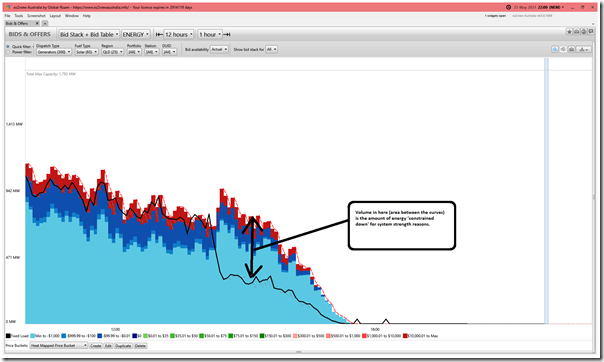Open Bid availability Actual dropdown
This screenshot has height=362, width=604.
[x=219, y=49]
